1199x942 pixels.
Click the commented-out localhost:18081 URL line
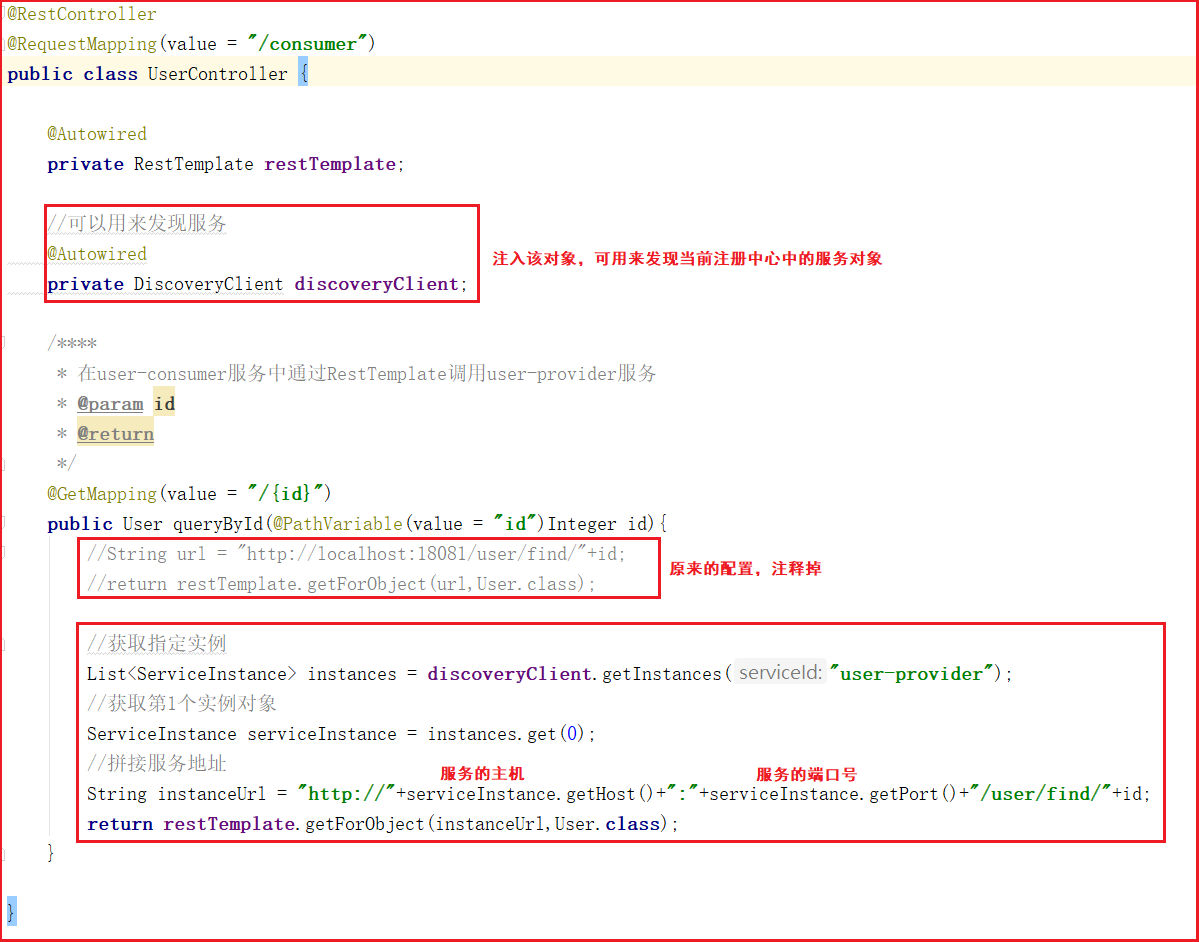[356, 554]
